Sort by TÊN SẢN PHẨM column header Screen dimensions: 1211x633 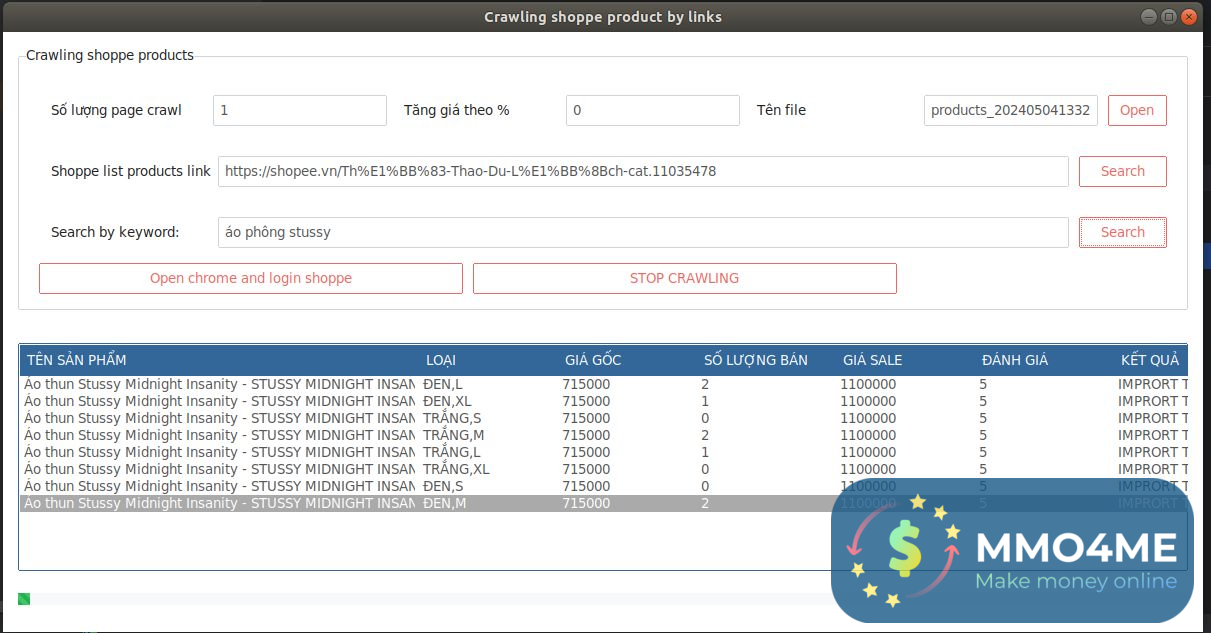click(x=219, y=360)
